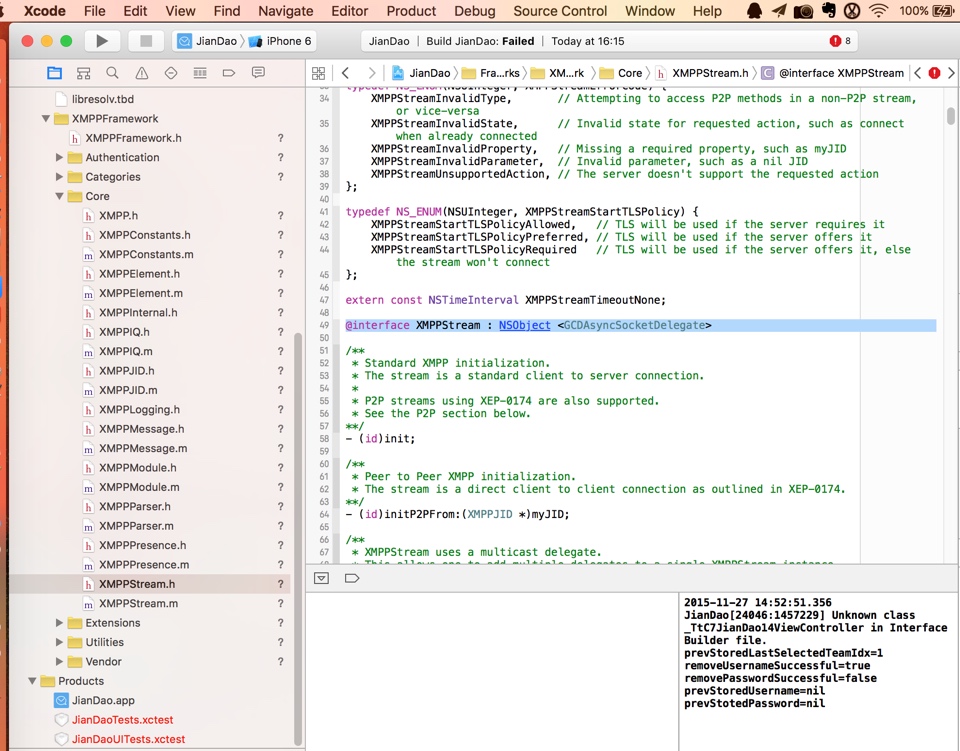Open the Report navigator

pos(258,73)
